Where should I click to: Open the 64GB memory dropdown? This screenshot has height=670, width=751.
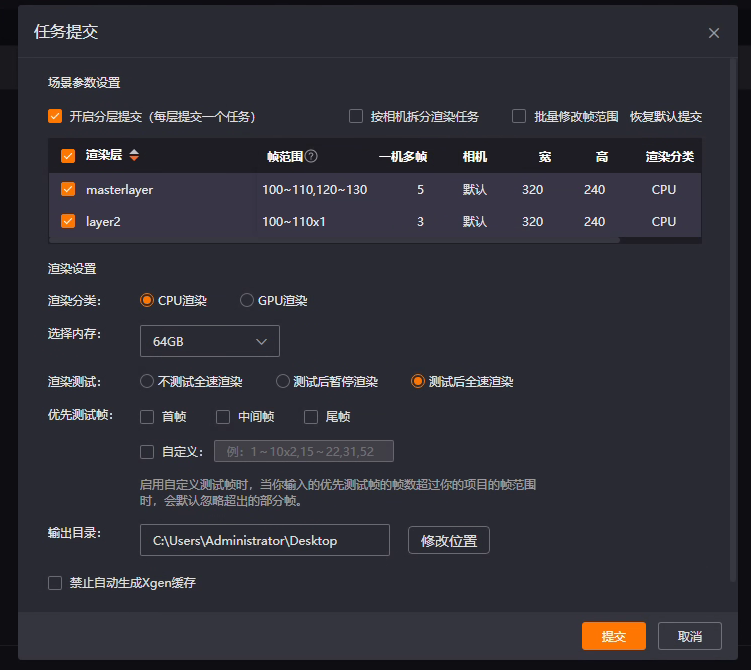[x=209, y=341]
